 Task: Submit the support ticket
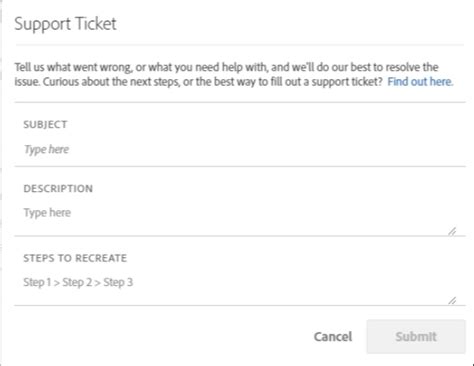pyautogui.click(x=416, y=337)
